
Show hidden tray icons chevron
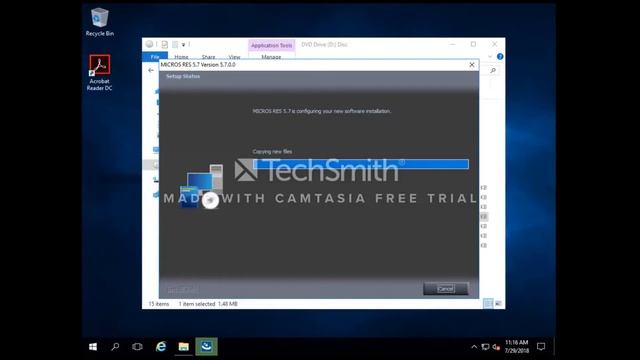[474, 347]
